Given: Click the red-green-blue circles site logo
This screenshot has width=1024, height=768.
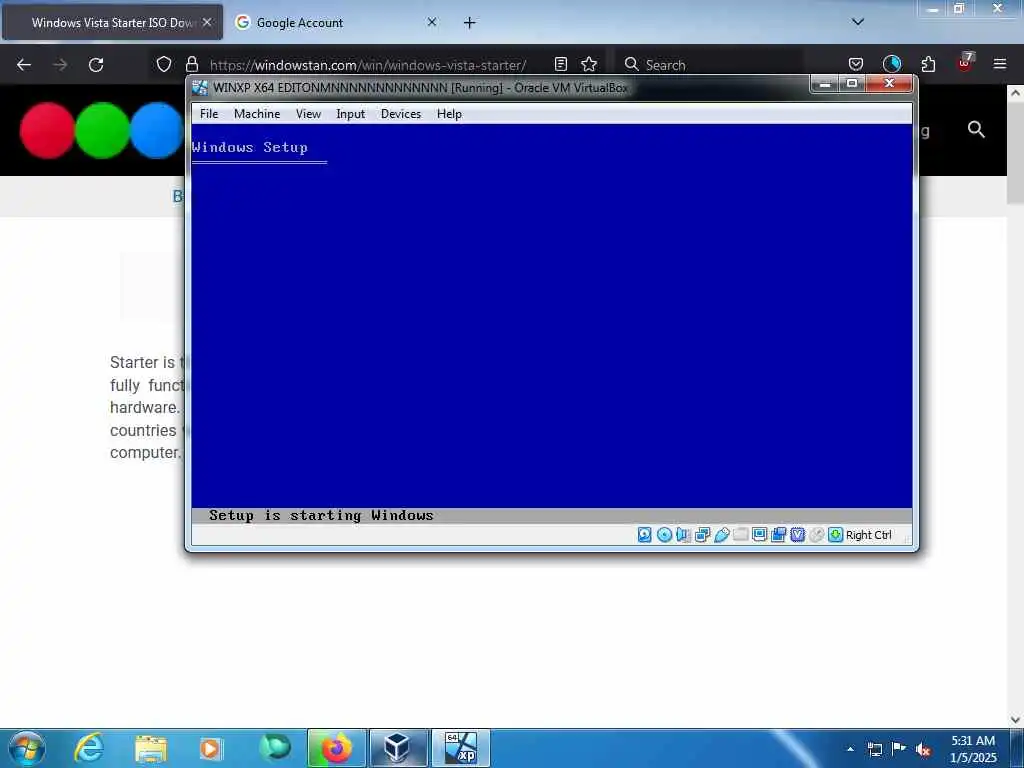Looking at the screenshot, I should pos(101,130).
